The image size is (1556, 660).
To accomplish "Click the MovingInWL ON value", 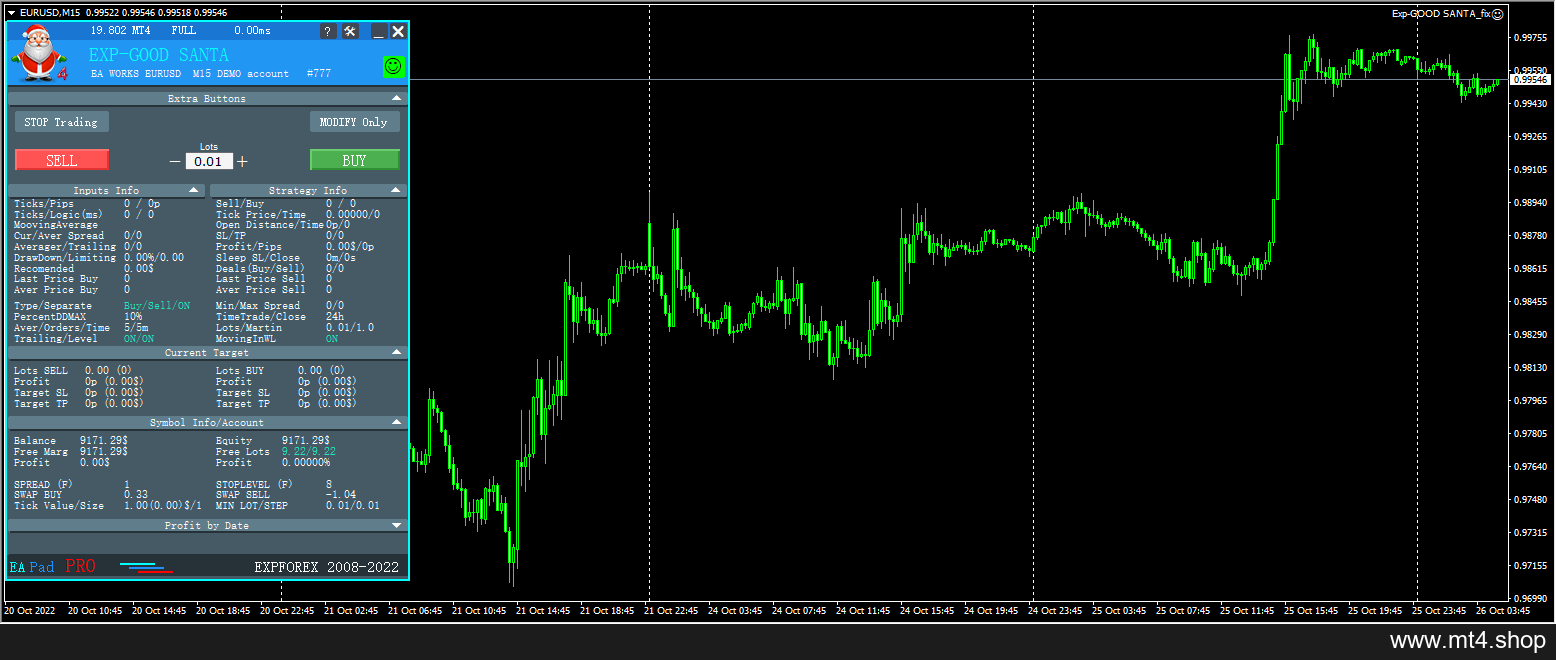I will tap(332, 339).
